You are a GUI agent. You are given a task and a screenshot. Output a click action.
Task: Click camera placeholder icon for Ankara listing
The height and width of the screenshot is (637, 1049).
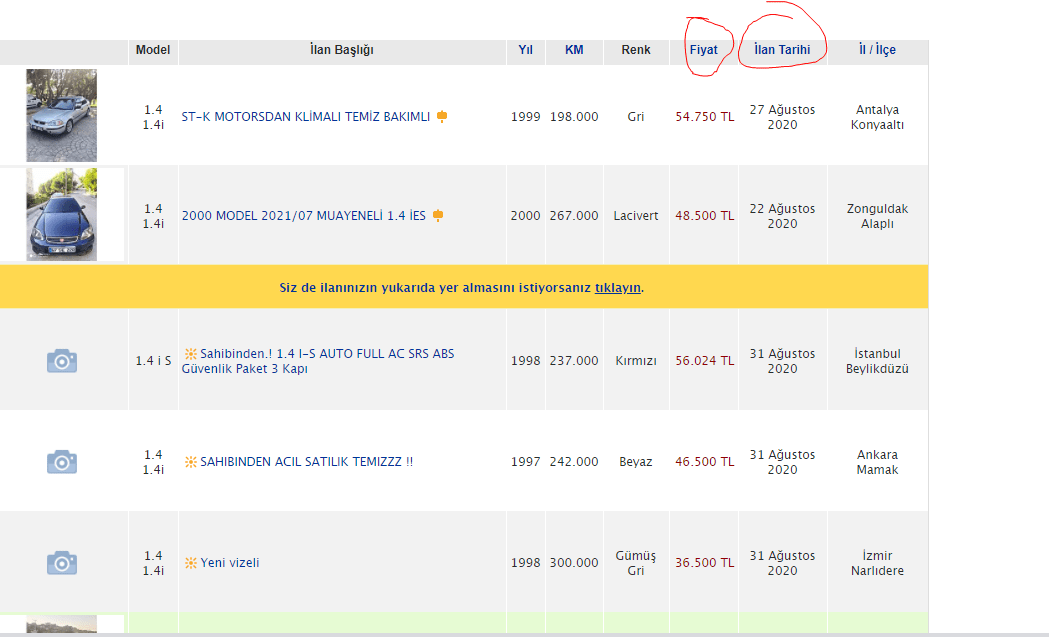point(62,462)
